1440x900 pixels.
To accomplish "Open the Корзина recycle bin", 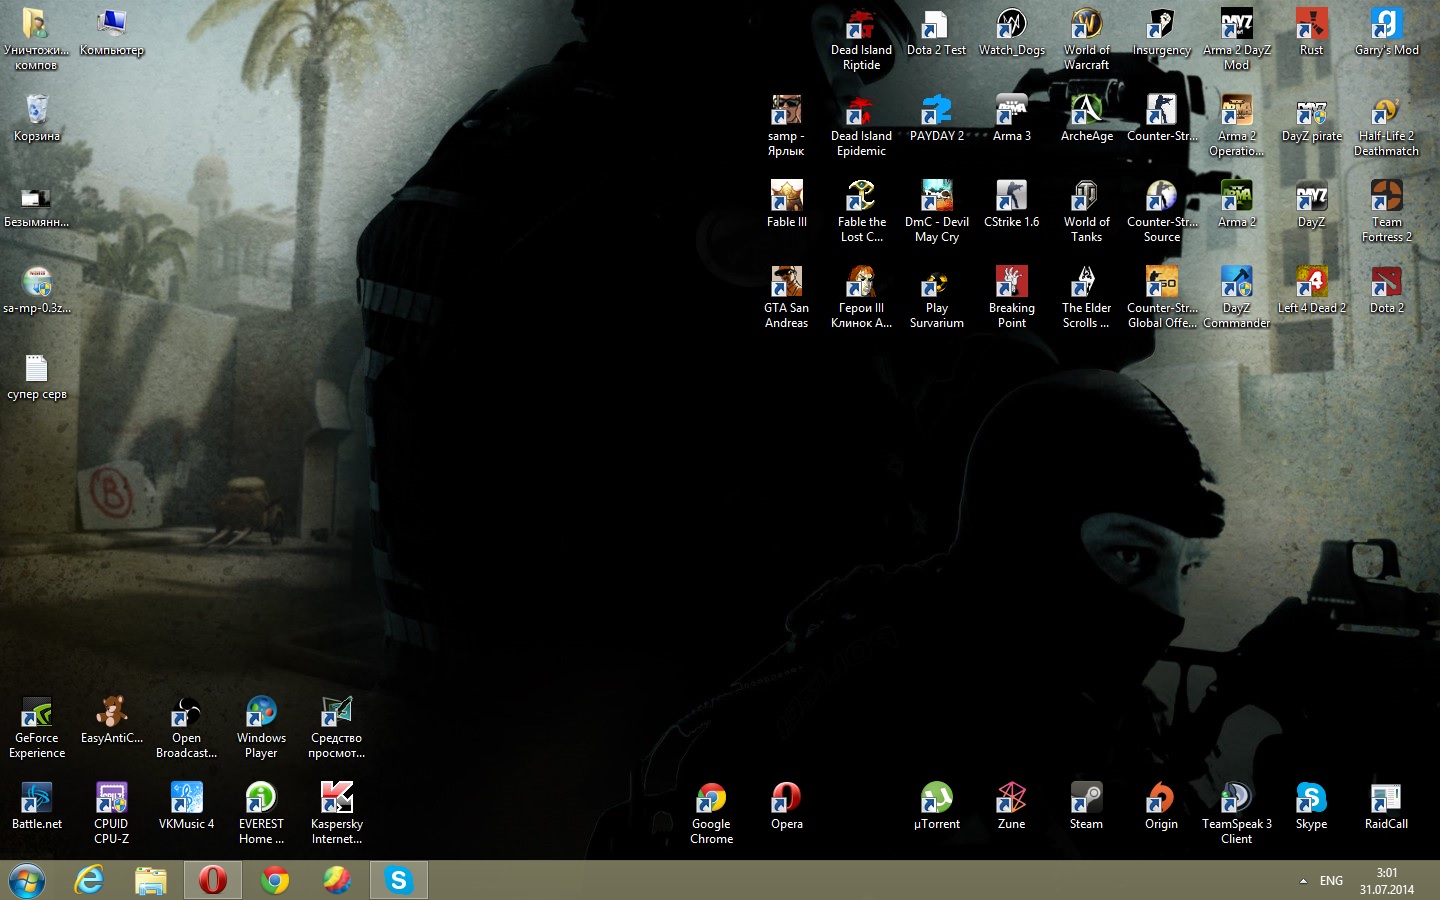I will (37, 119).
